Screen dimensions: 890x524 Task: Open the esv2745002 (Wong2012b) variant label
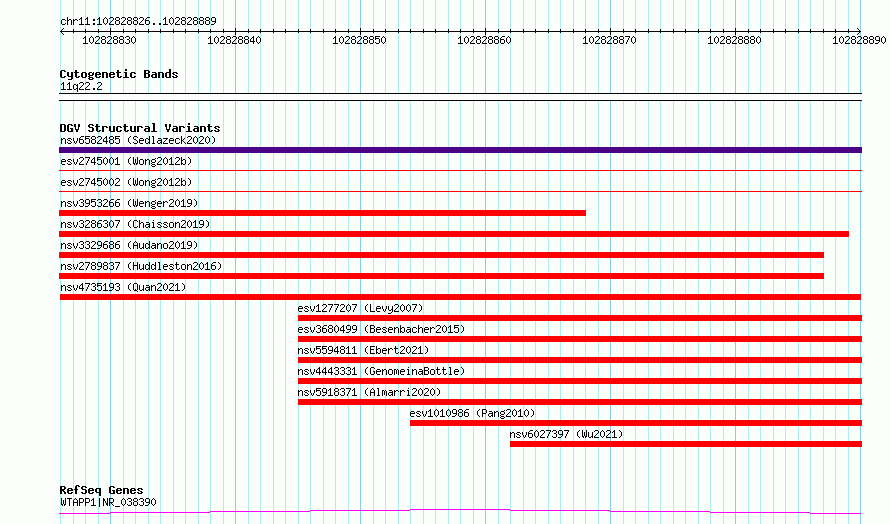pyautogui.click(x=126, y=182)
